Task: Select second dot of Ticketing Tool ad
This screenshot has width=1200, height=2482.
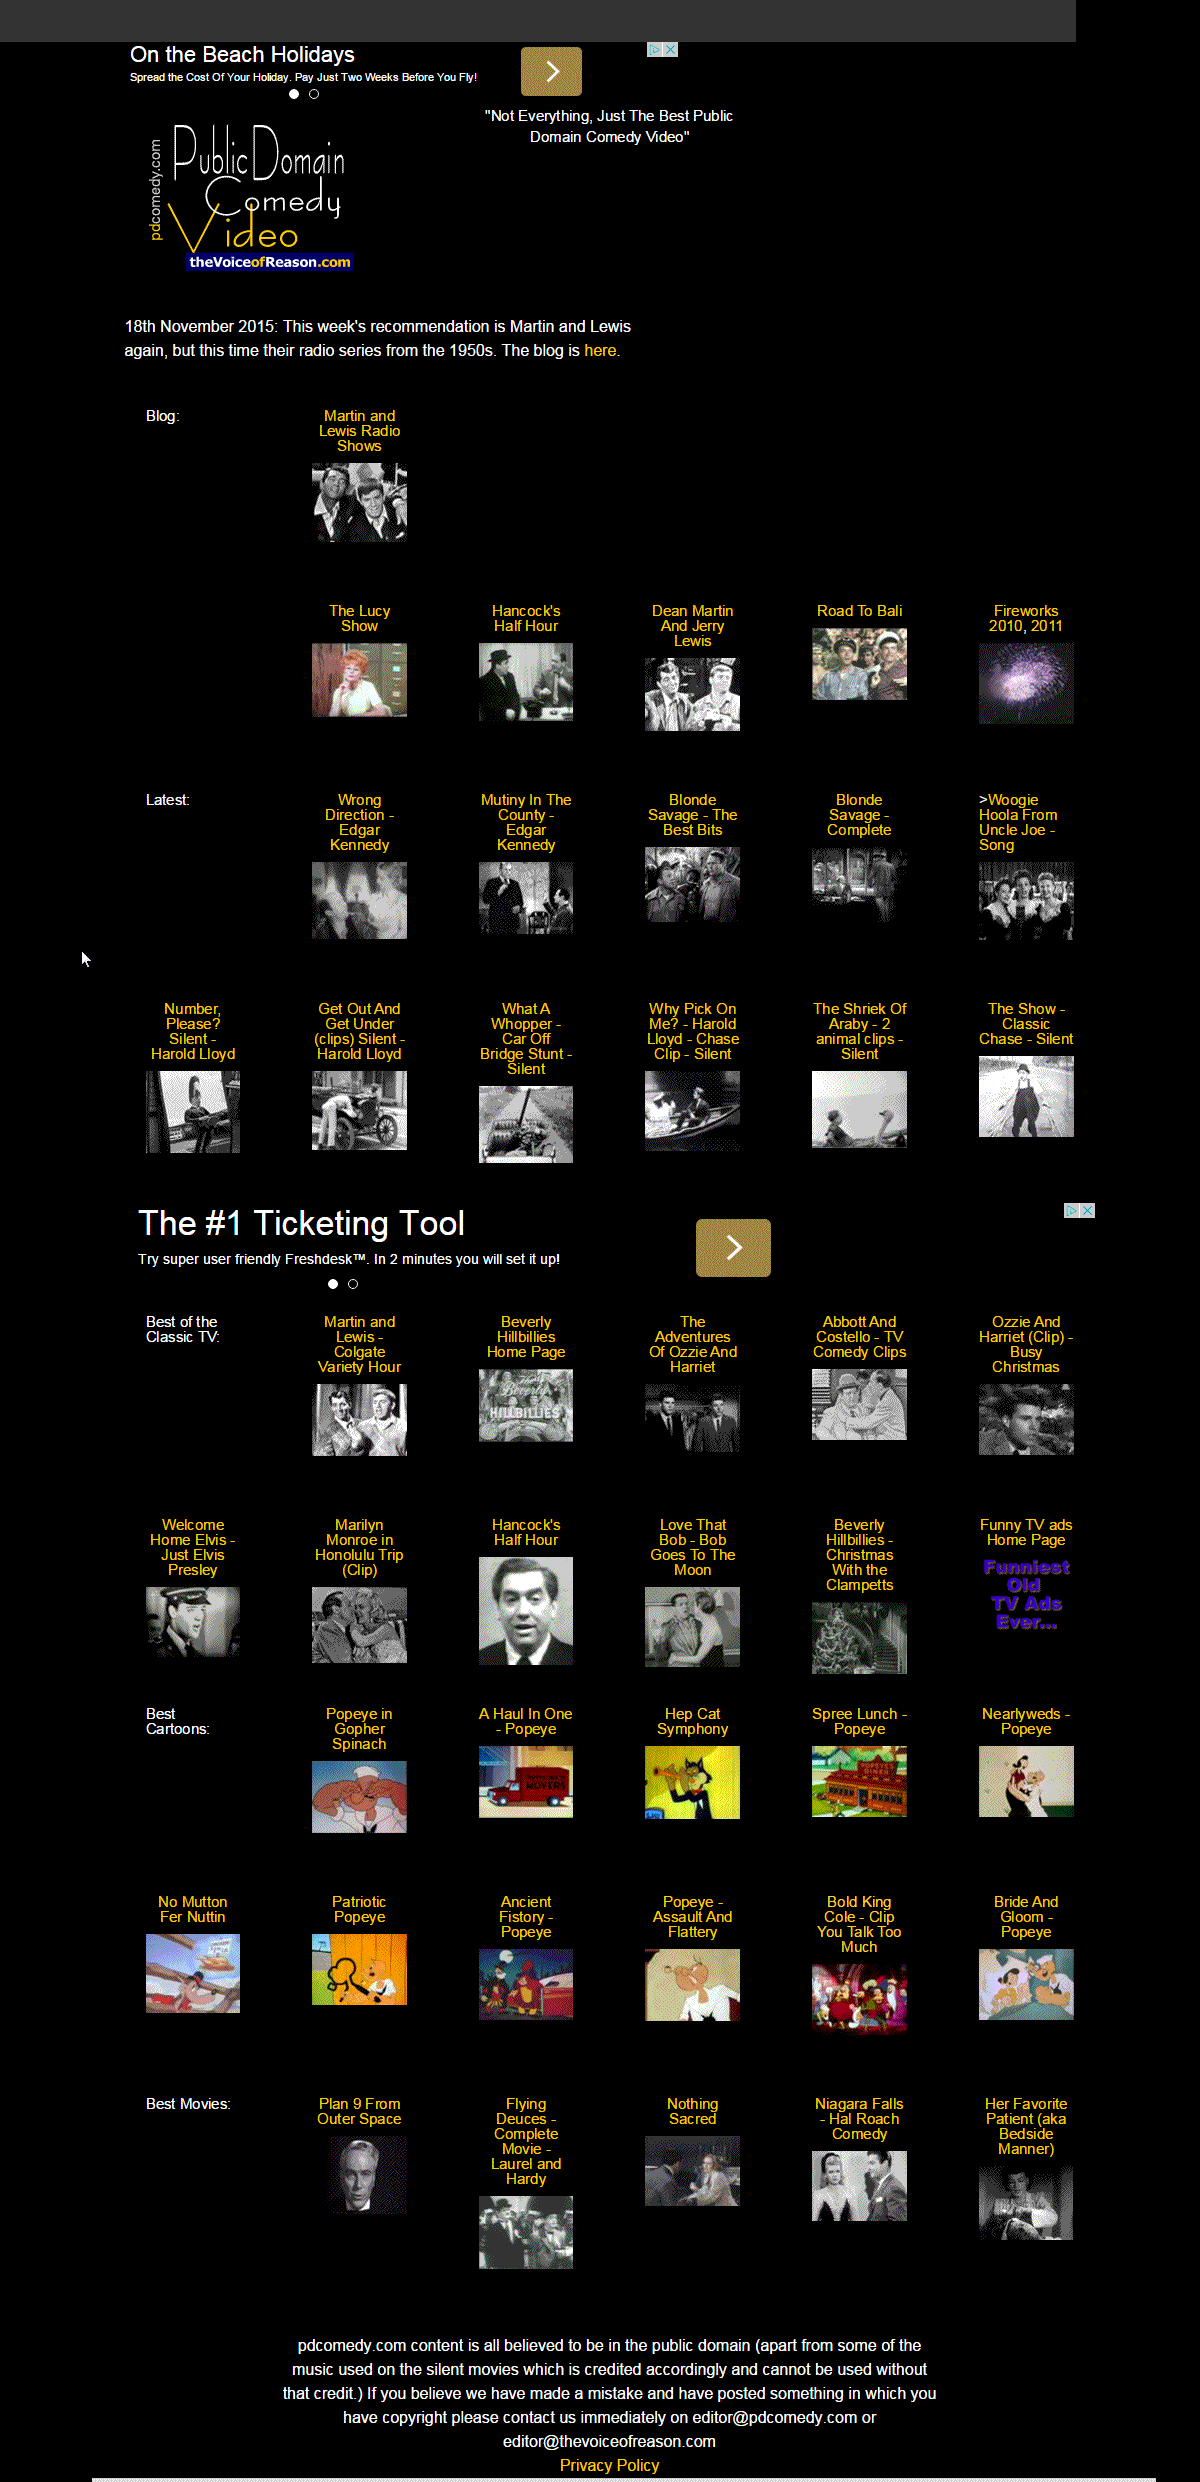Action: [x=353, y=1284]
